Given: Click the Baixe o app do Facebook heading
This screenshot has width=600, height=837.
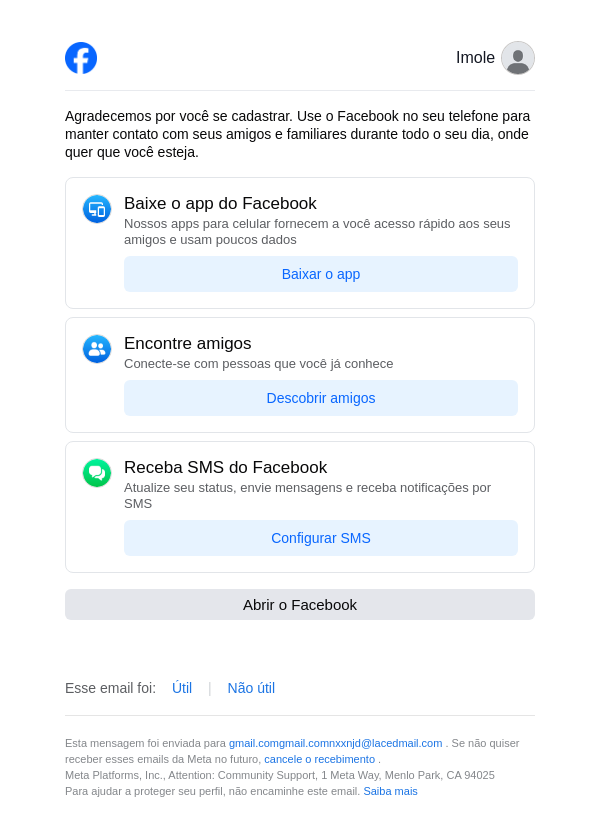Looking at the screenshot, I should pos(220,204).
